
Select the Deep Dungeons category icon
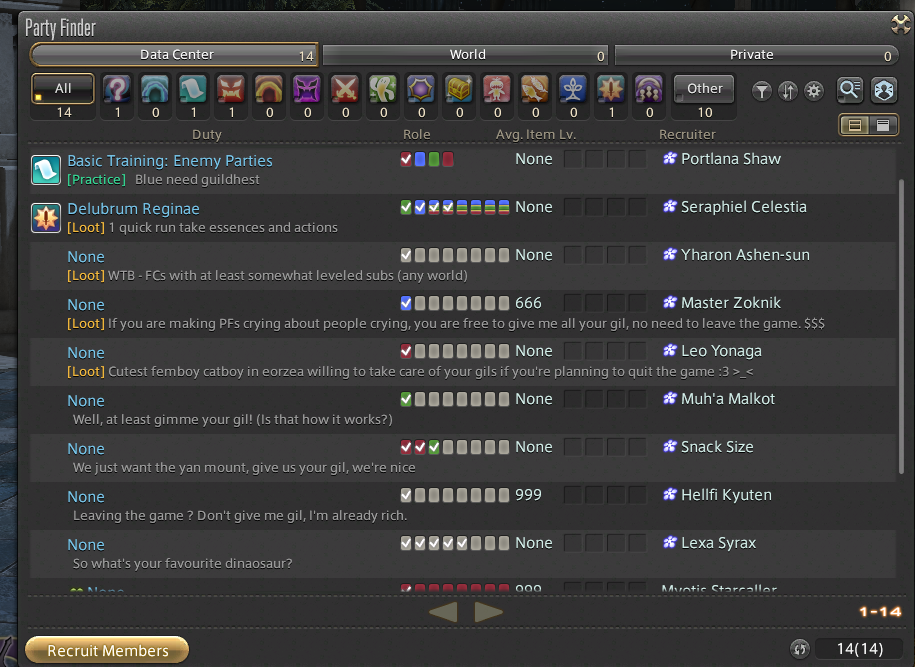[573, 90]
